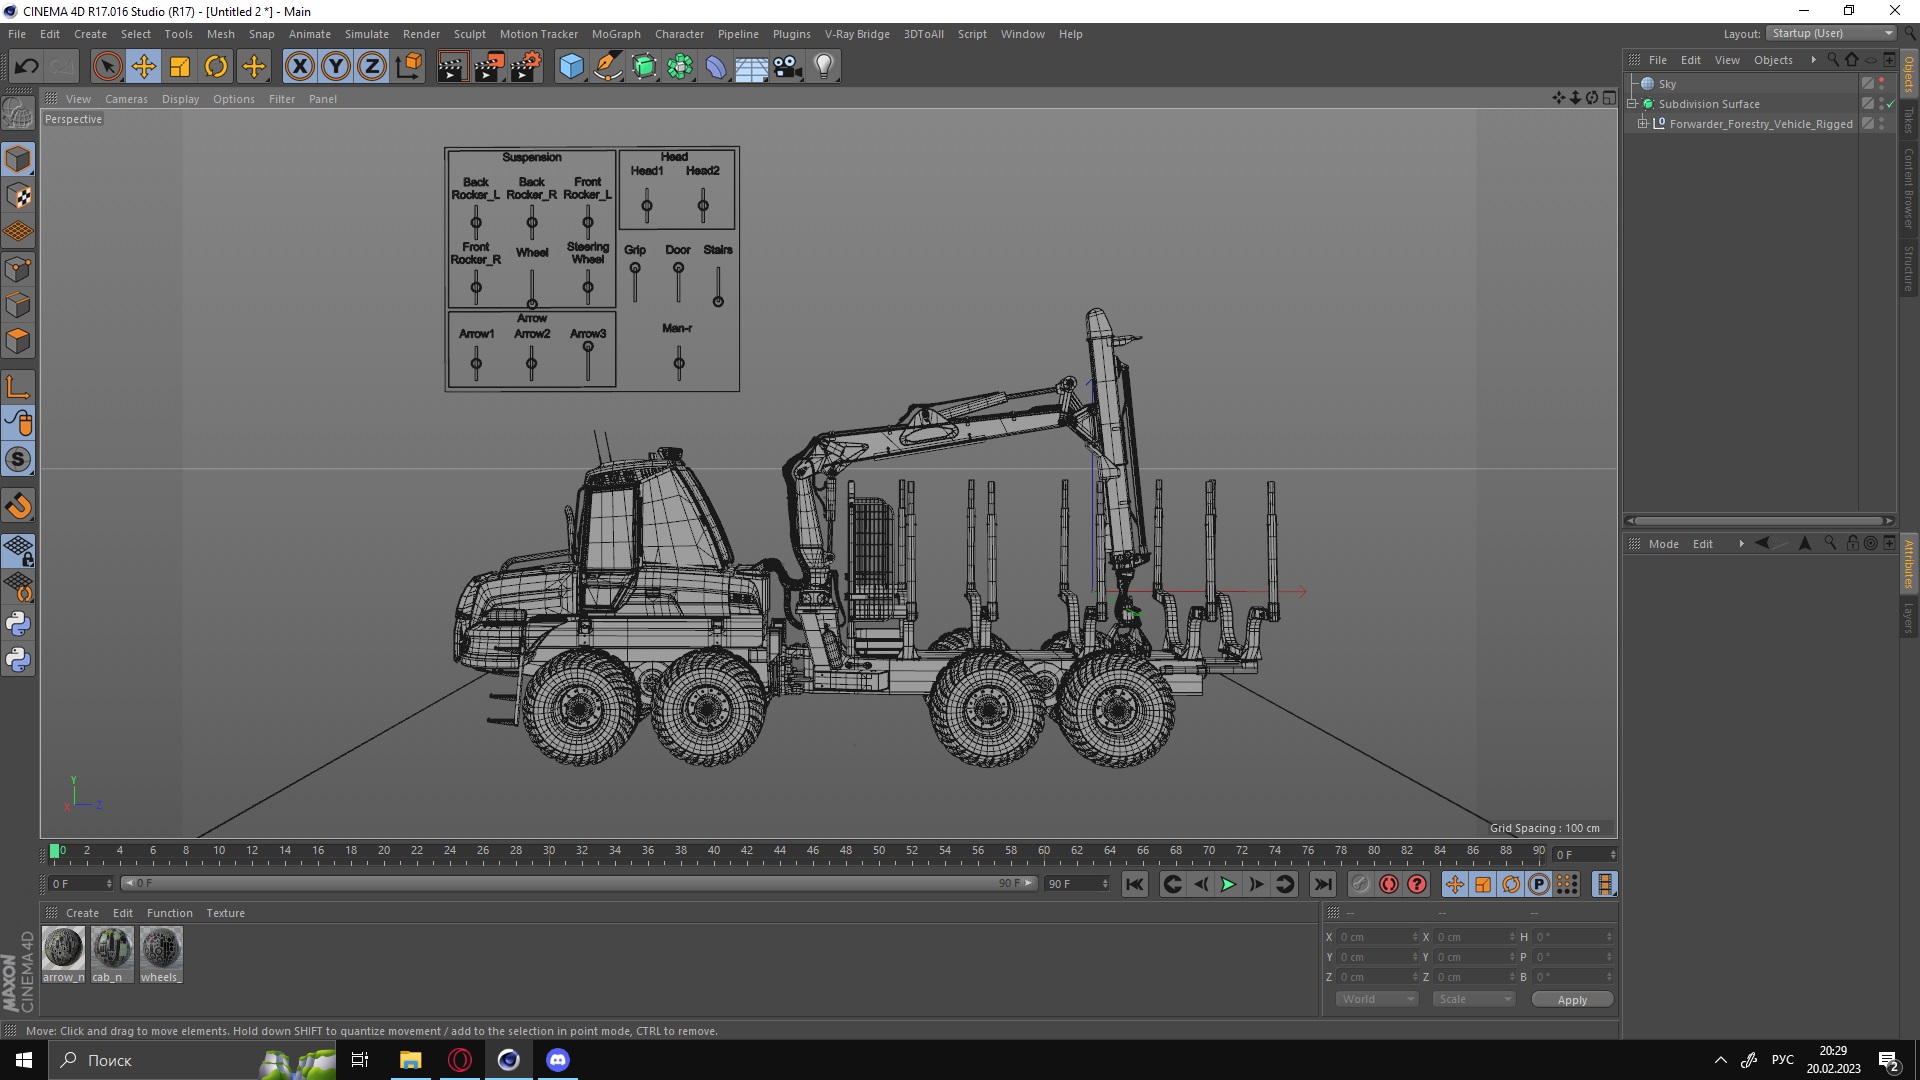Expand the Forwarder_Forestry_Vehicle_Rigged node
Screen dimensions: 1920x1080
(x=1643, y=124)
